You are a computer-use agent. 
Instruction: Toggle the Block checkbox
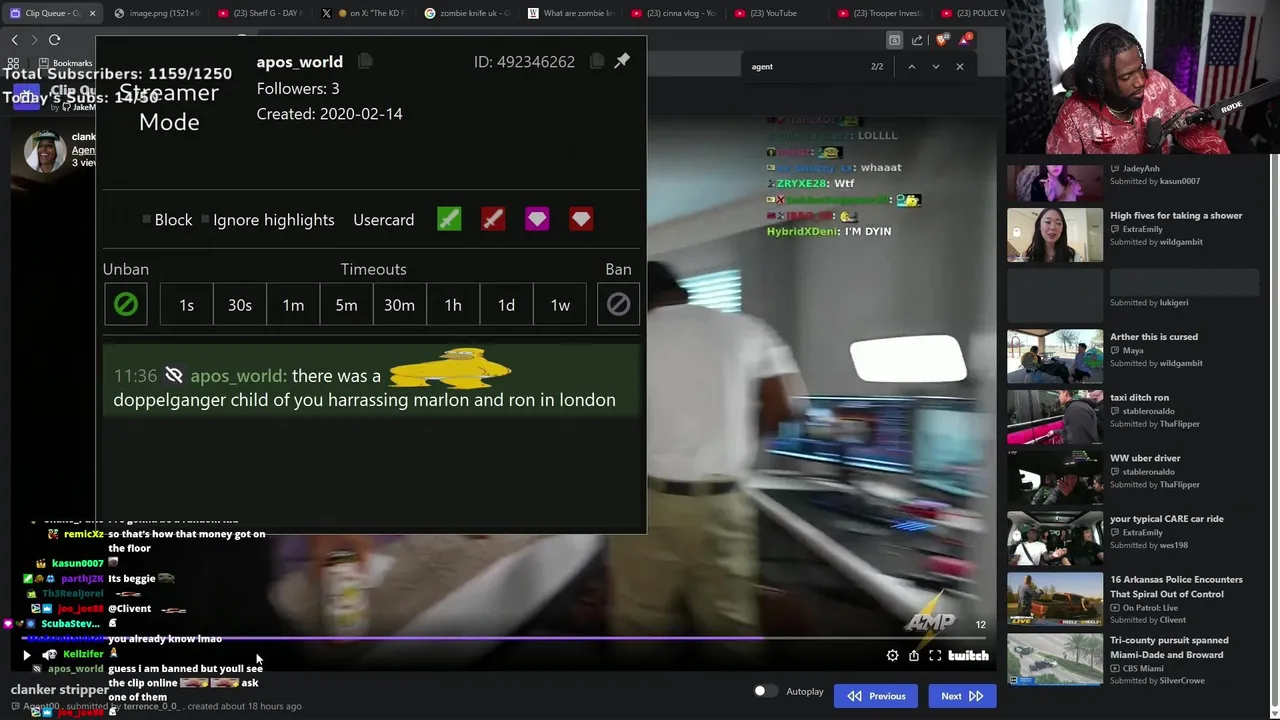tap(146, 220)
